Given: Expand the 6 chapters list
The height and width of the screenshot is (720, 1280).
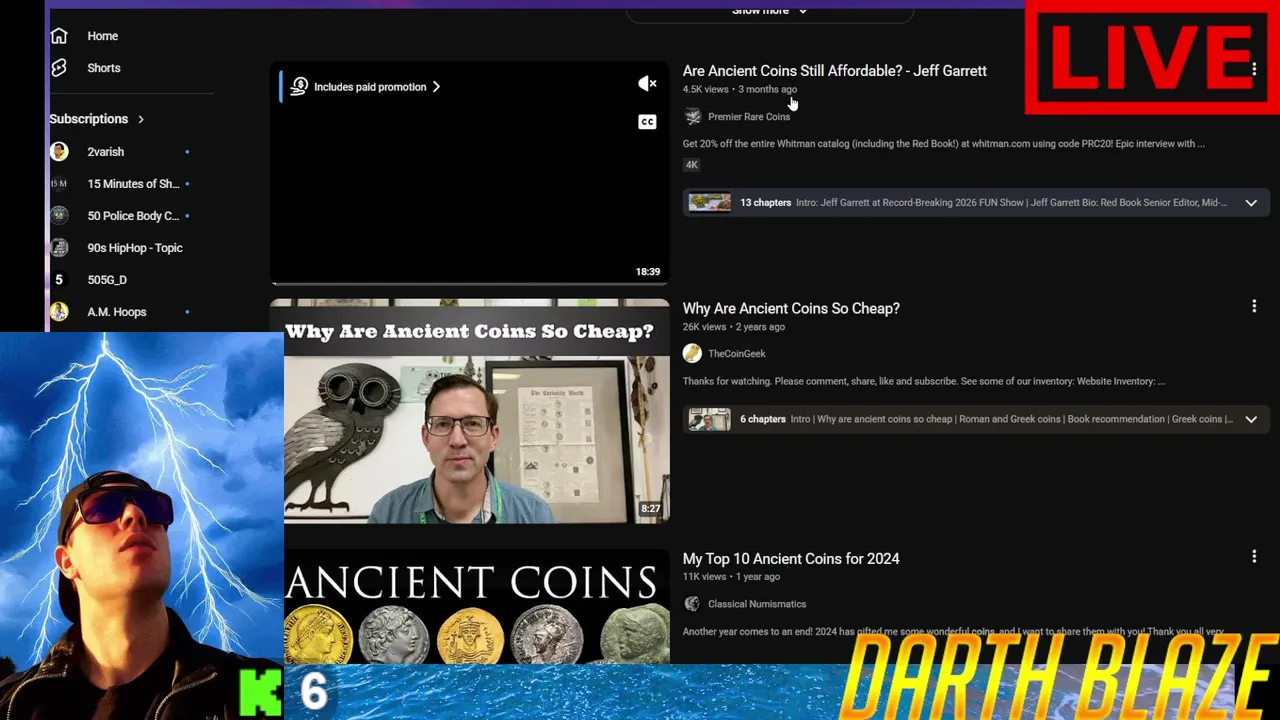Looking at the screenshot, I should coord(1251,420).
